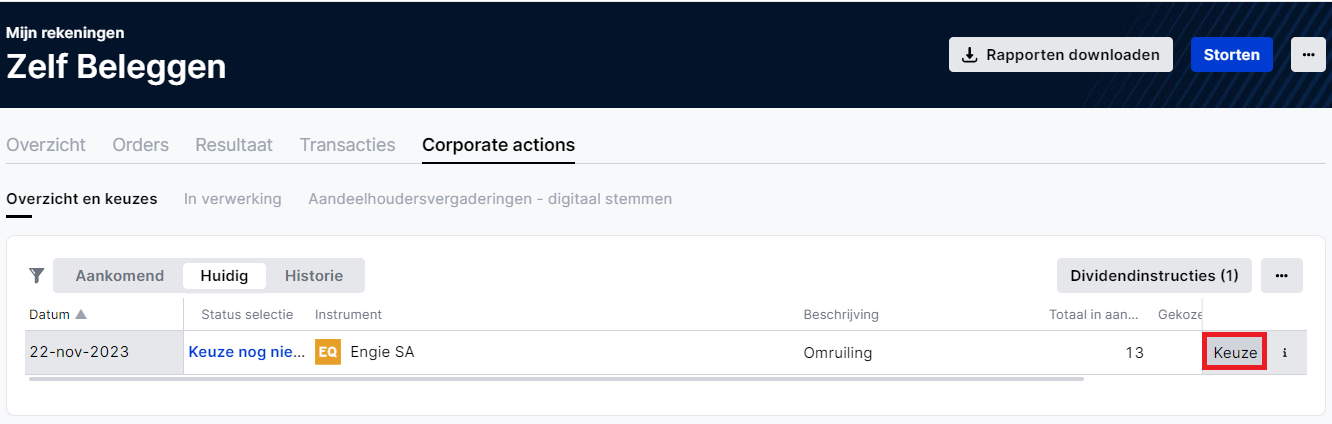Open the In verwerking sub-tab
This screenshot has width=1332, height=424.
[x=232, y=199]
